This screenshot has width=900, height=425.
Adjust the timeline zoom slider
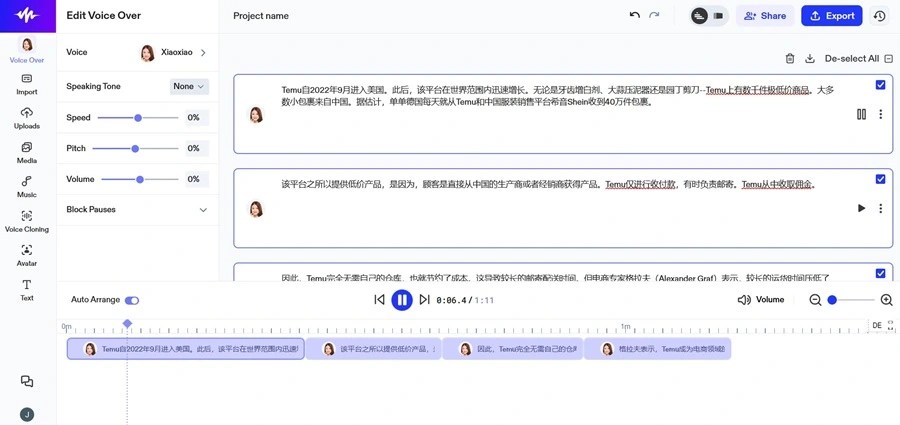(853, 300)
